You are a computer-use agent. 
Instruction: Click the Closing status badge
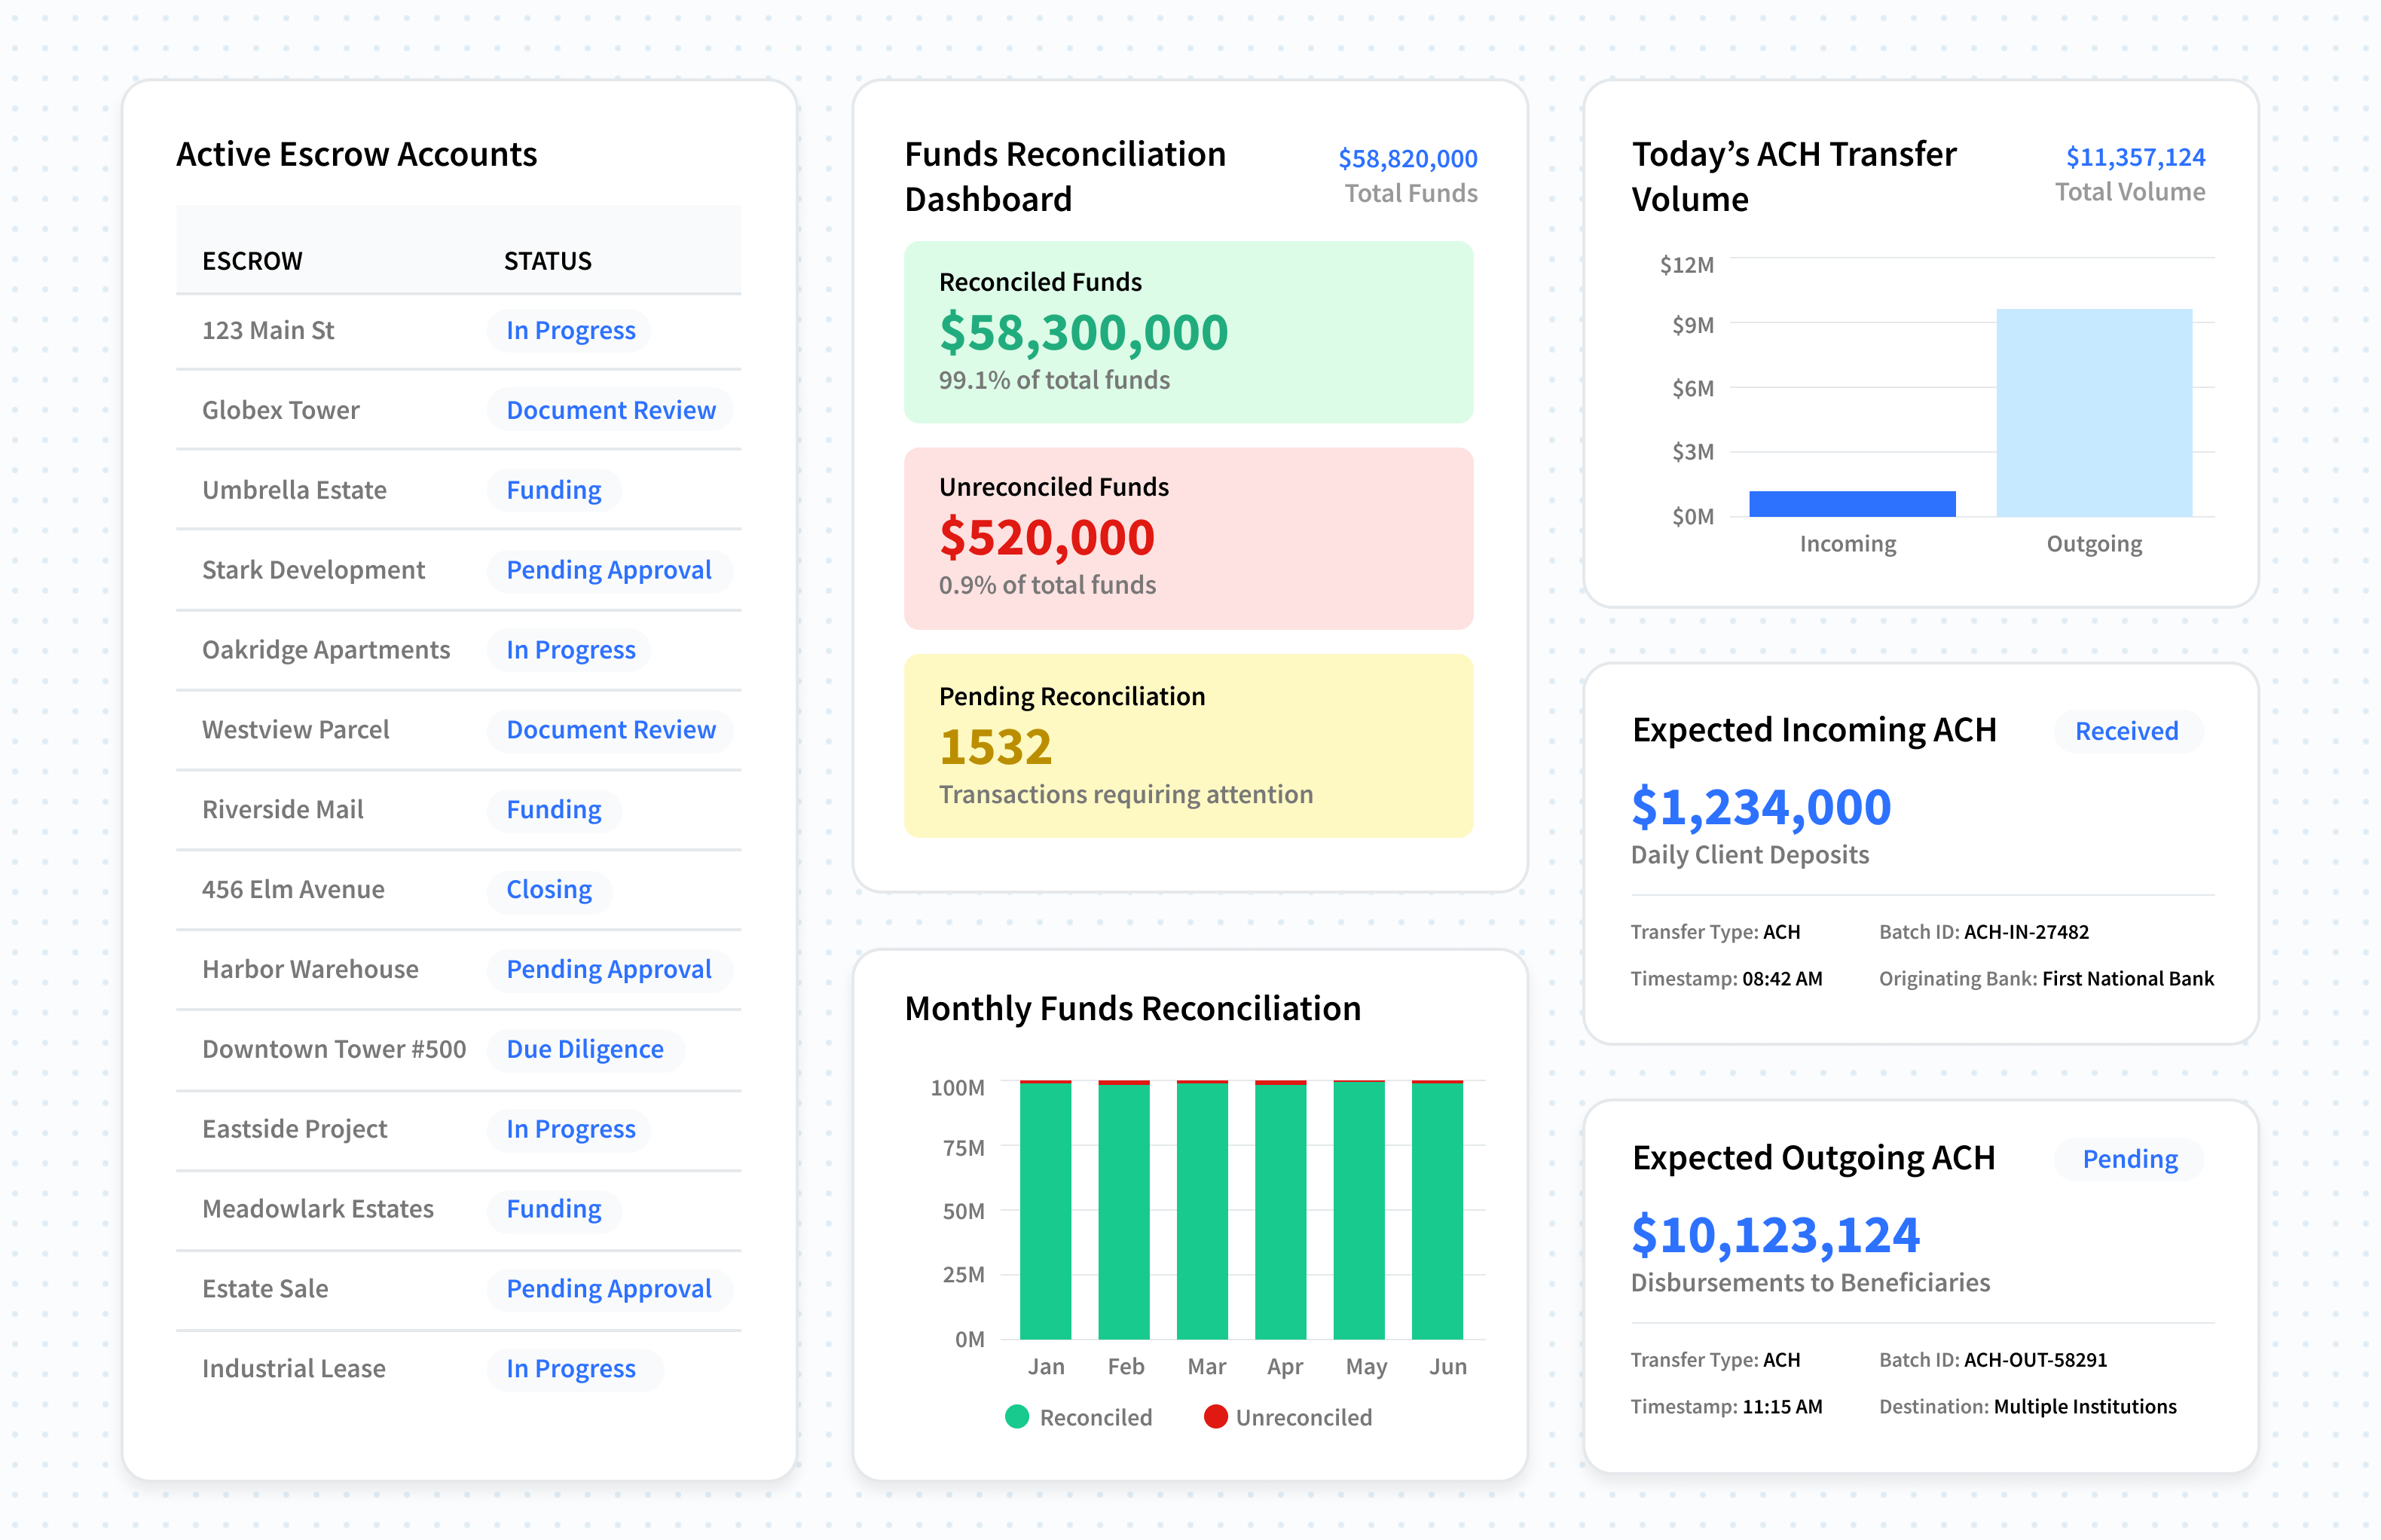pyautogui.click(x=549, y=891)
